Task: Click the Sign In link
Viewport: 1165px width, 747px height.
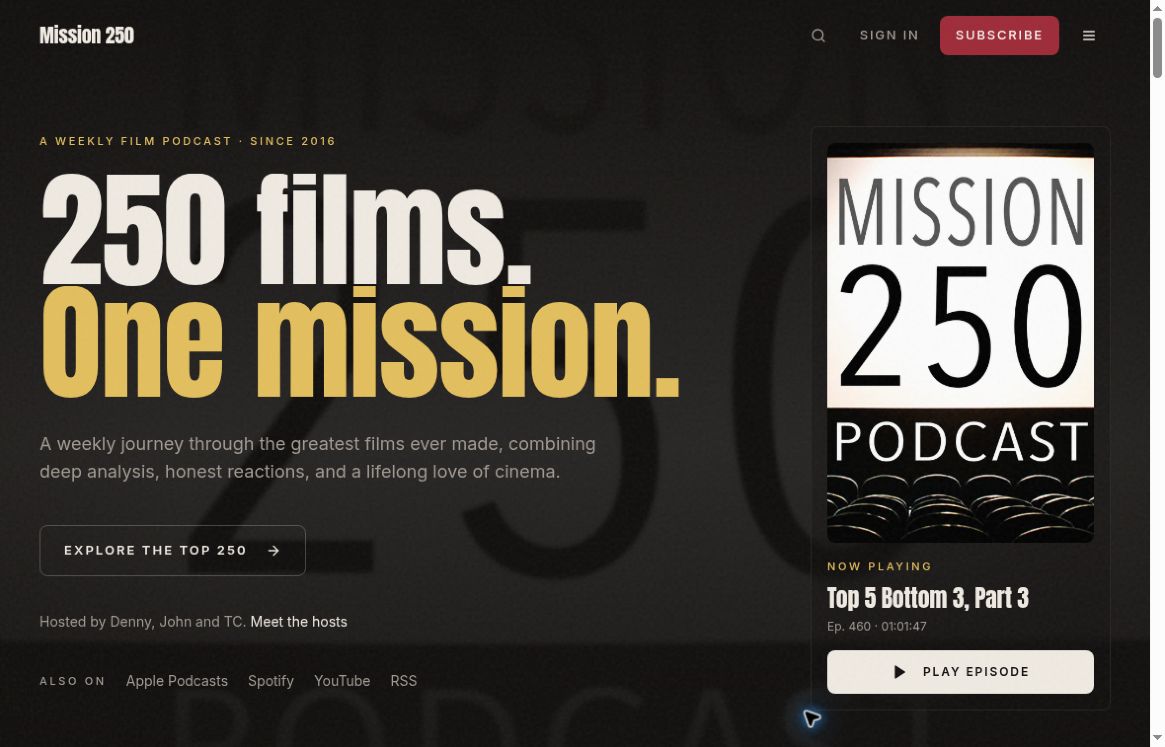Action: [889, 36]
